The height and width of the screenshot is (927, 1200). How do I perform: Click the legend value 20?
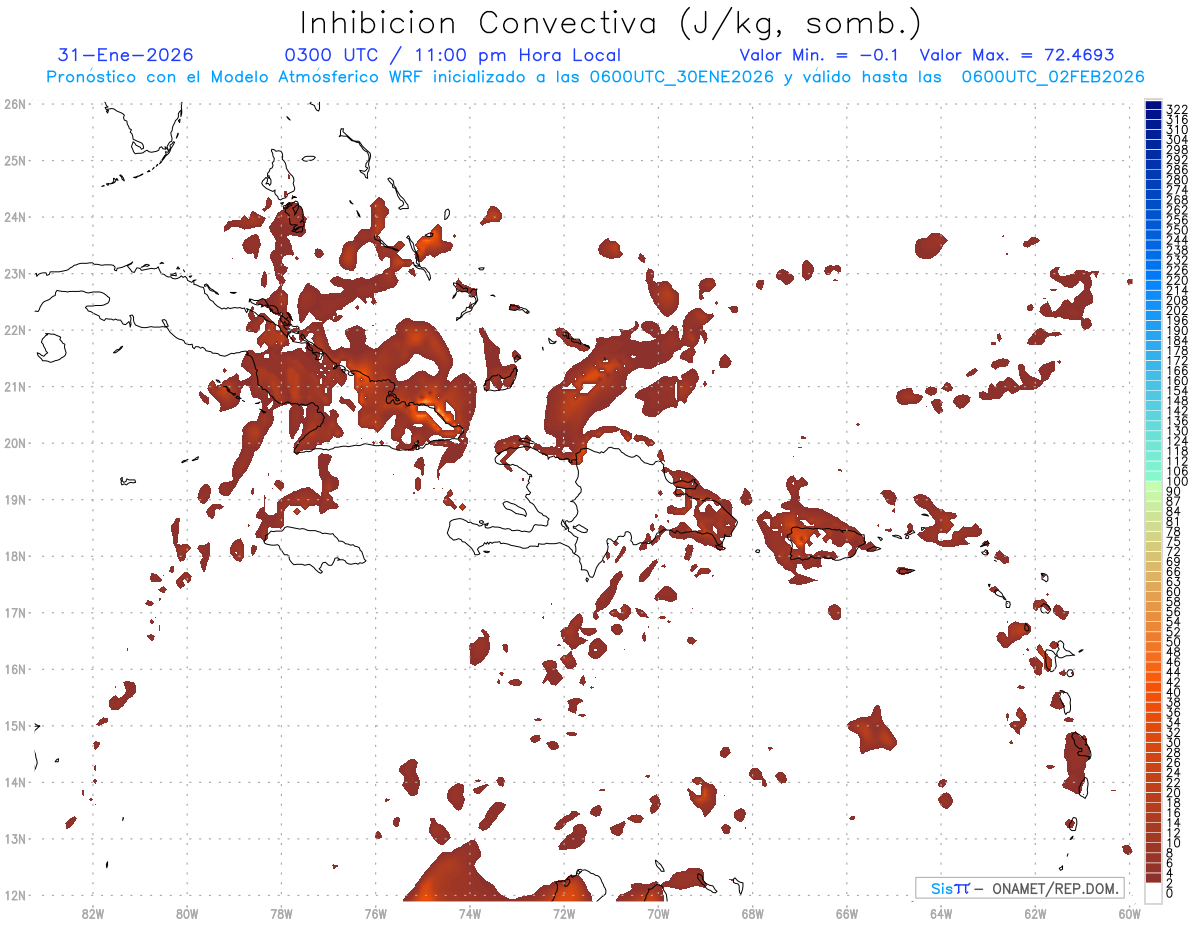[1173, 792]
